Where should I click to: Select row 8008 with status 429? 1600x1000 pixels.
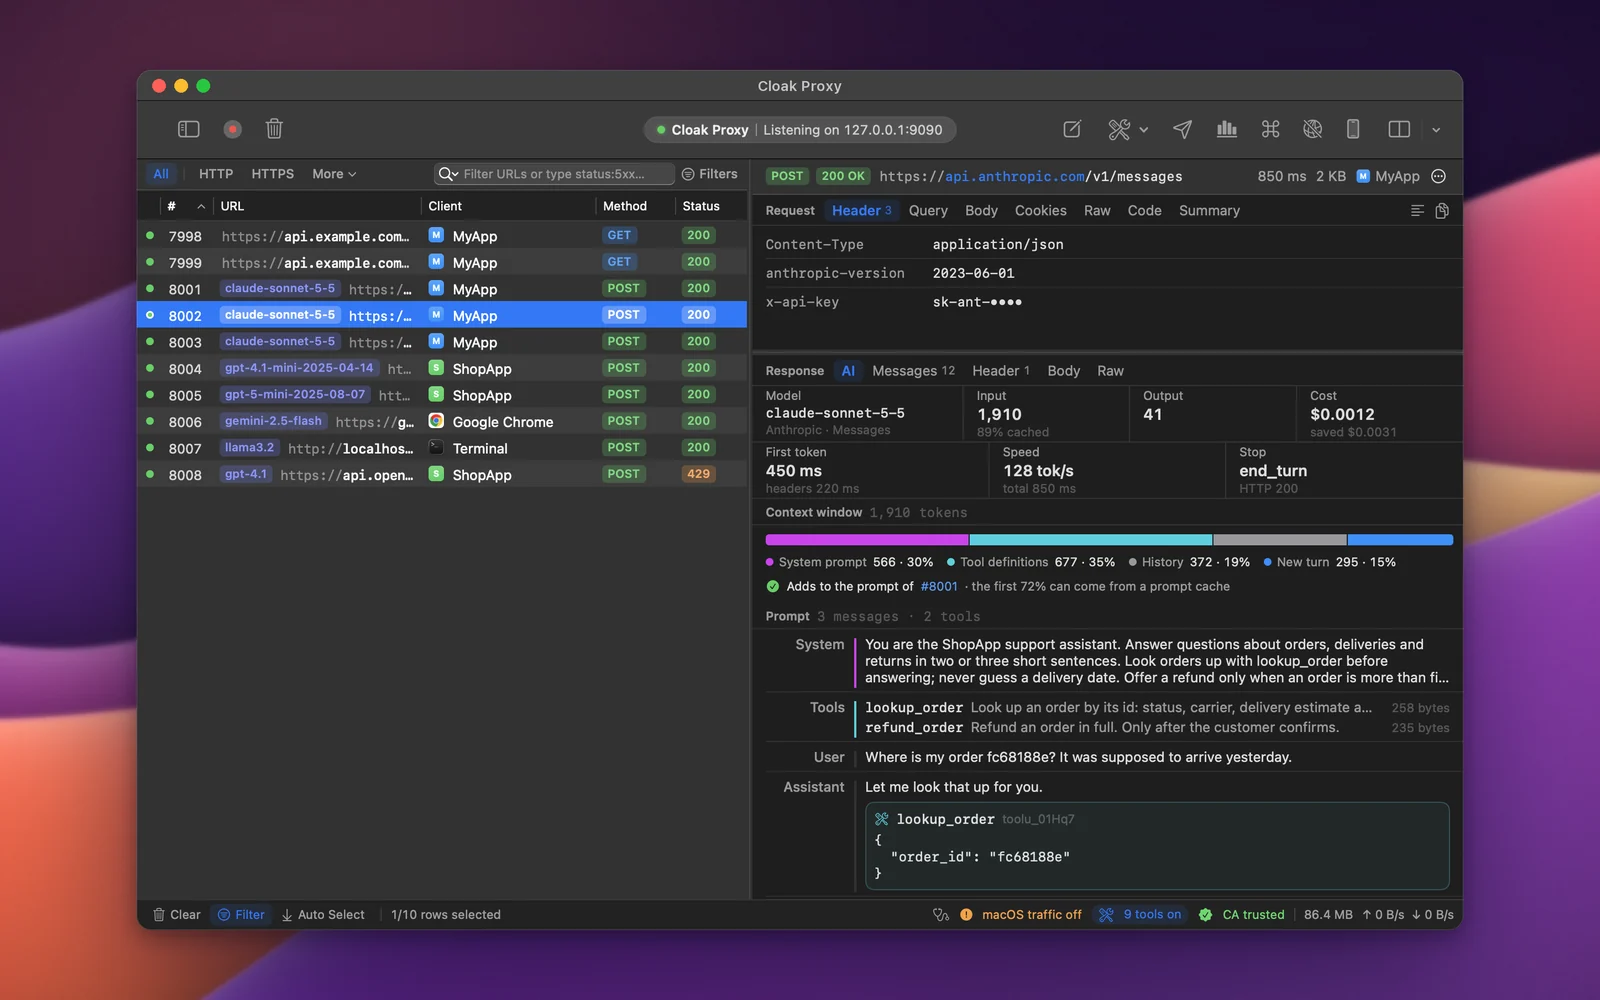pyautogui.click(x=442, y=475)
